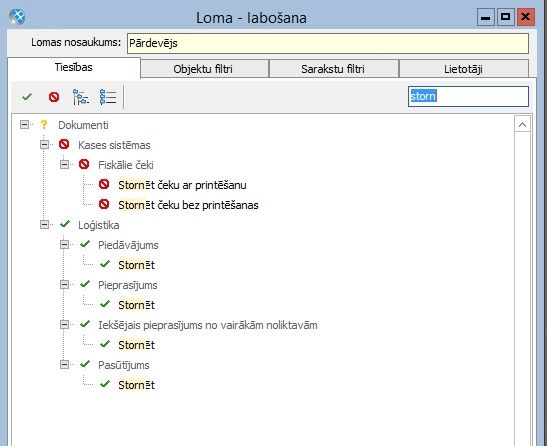Toggle check of Iekšējais pieprasījums no vairākām noliktavām
The height and width of the screenshot is (446, 547).
coord(85,324)
